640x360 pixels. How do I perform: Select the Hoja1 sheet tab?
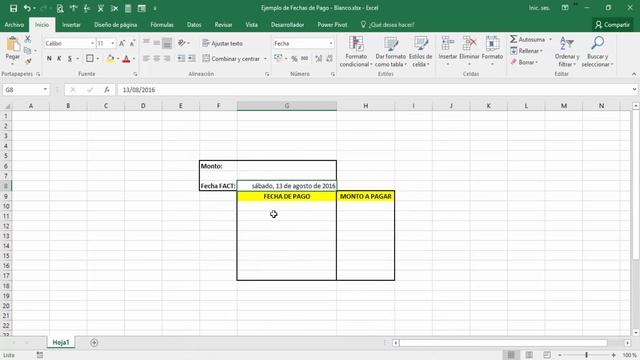(61, 342)
